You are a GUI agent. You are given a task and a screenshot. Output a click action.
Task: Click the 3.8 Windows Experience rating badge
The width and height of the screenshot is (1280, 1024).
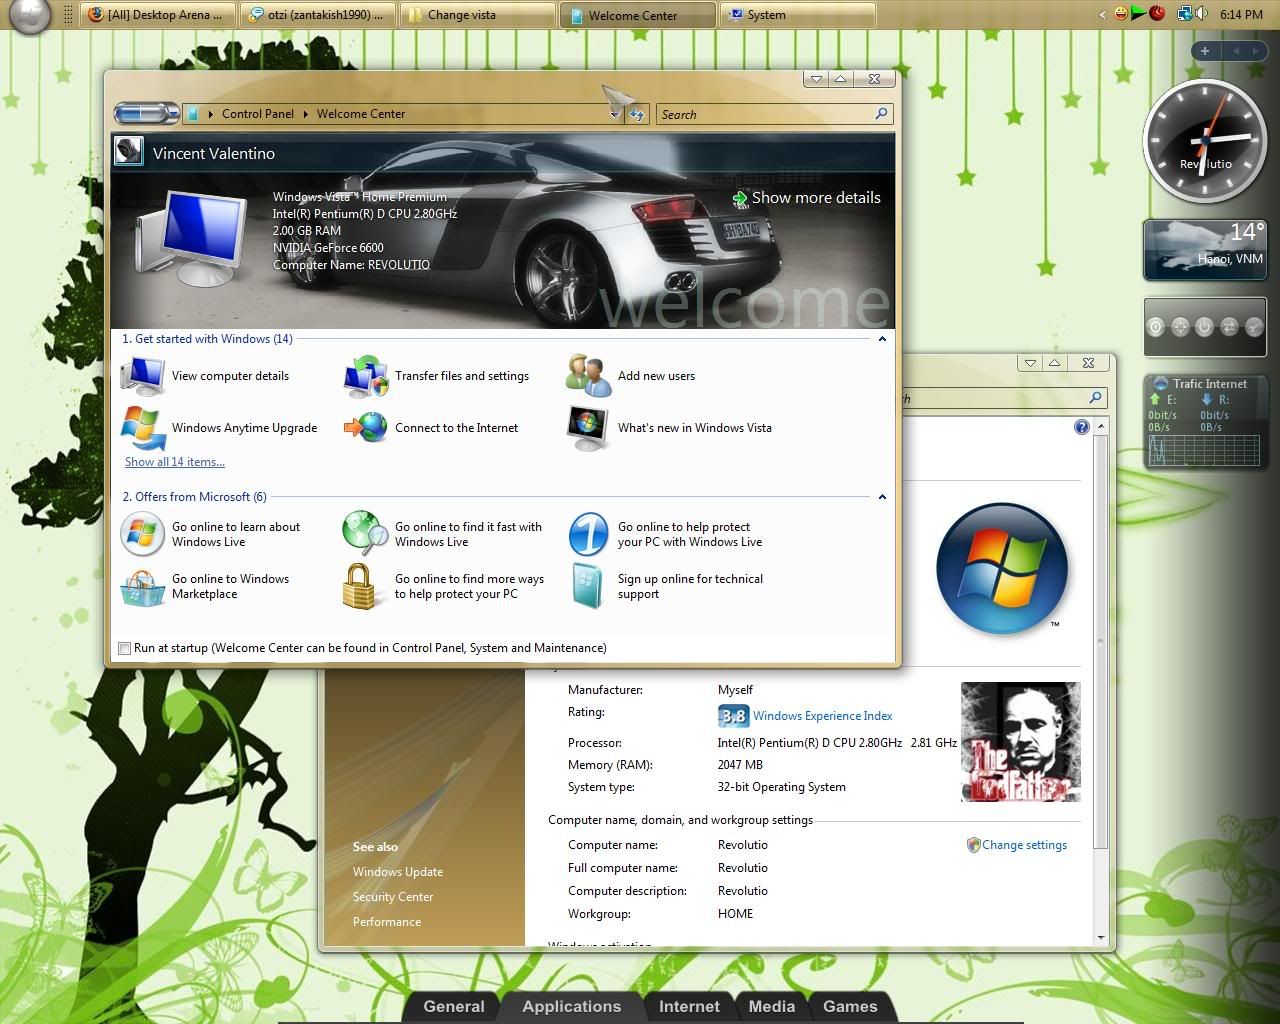pyautogui.click(x=733, y=716)
